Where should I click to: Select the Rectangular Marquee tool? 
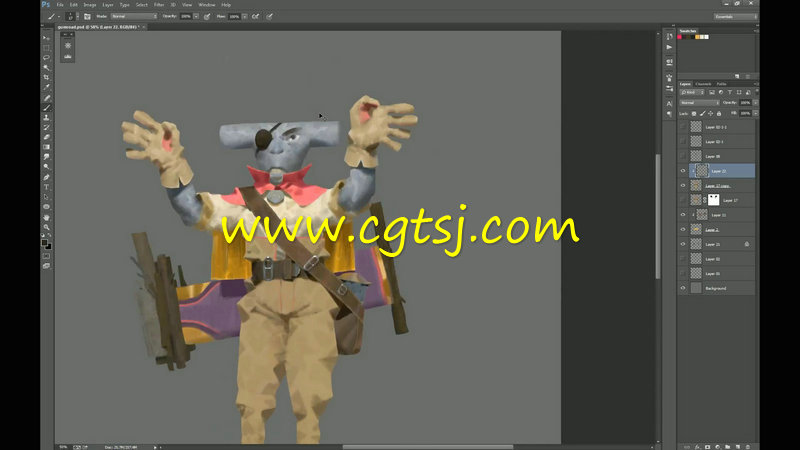46,48
